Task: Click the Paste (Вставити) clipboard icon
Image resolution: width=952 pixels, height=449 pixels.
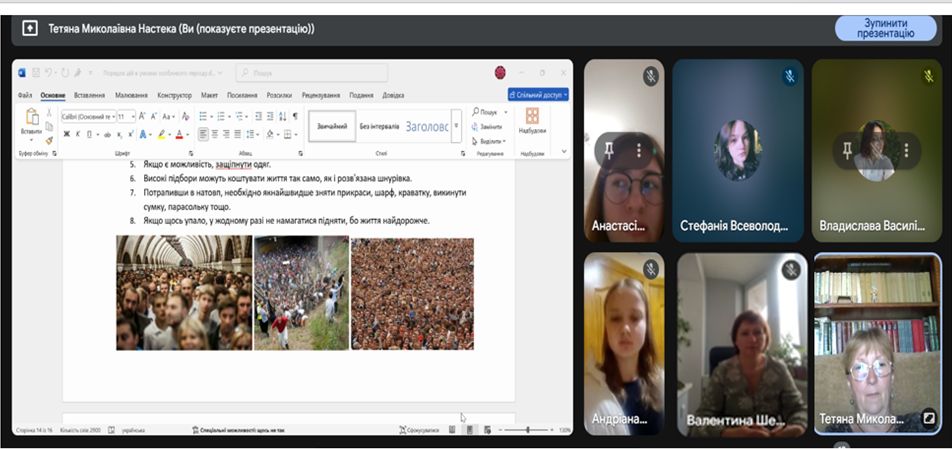Action: tap(31, 119)
